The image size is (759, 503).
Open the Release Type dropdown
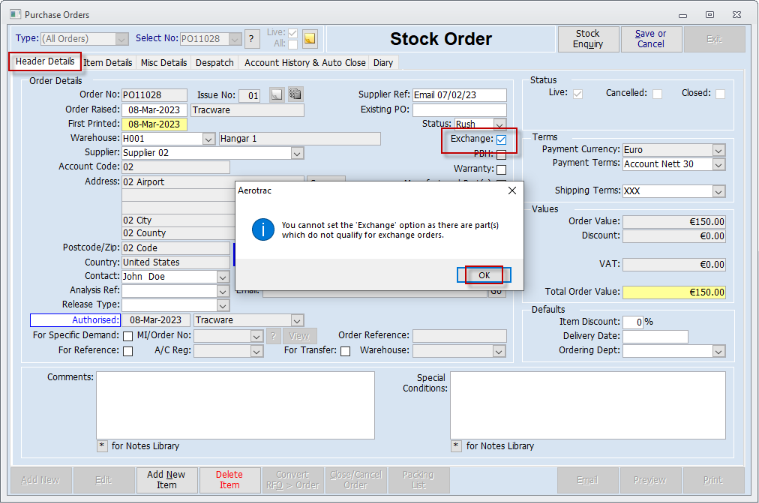point(223,305)
